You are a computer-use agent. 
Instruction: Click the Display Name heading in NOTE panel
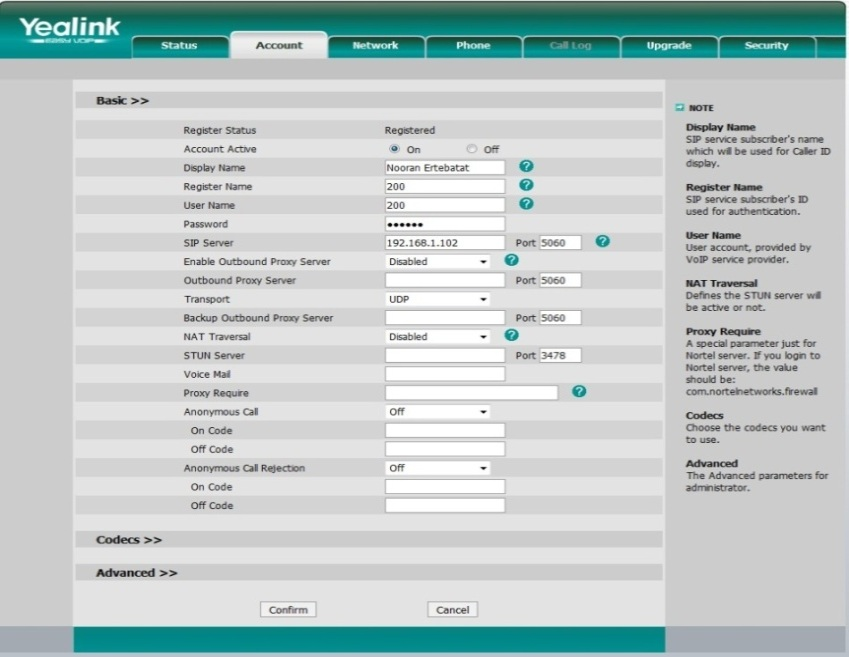point(720,127)
